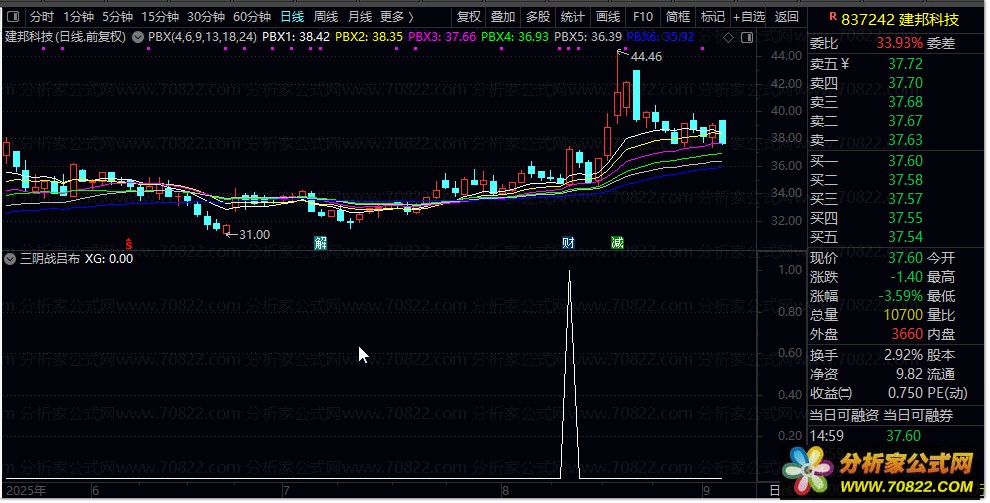Select the 周线 weekly period tab
The height and width of the screenshot is (503, 990).
click(326, 16)
